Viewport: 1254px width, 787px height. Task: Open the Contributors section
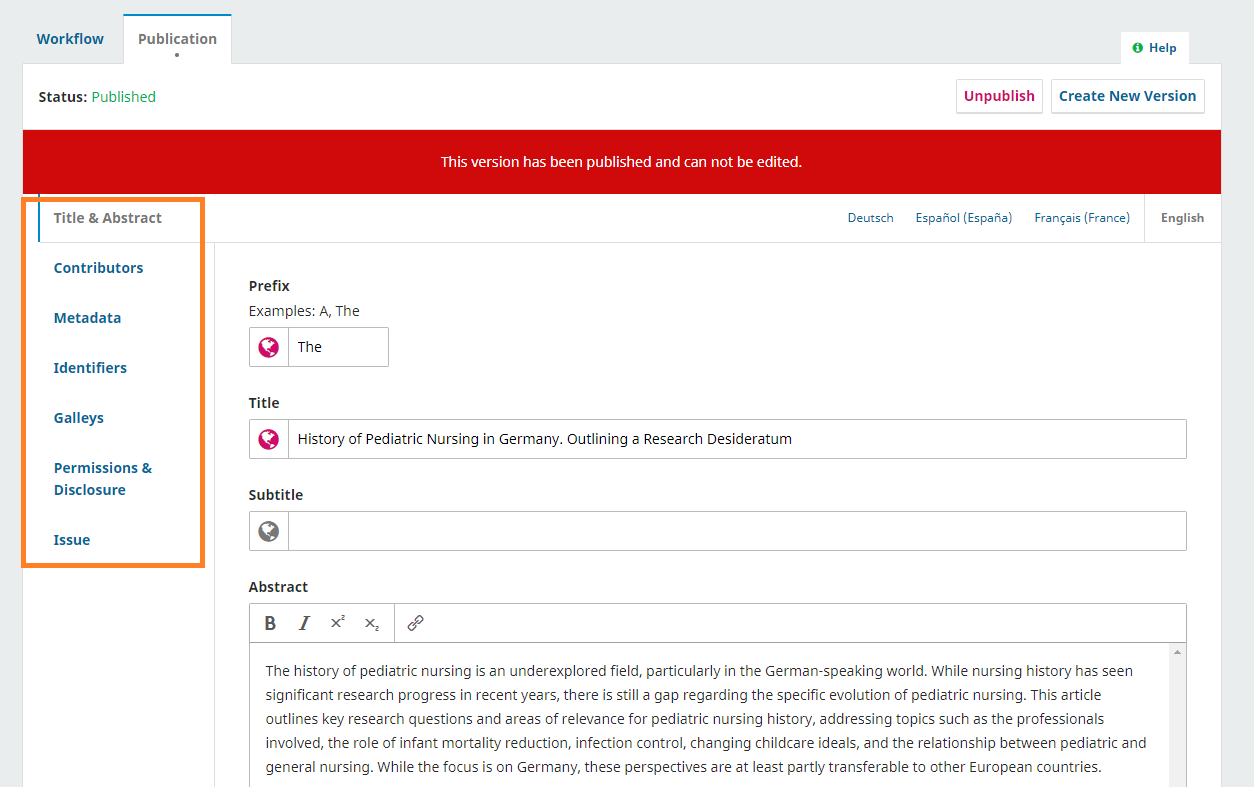click(x=98, y=268)
